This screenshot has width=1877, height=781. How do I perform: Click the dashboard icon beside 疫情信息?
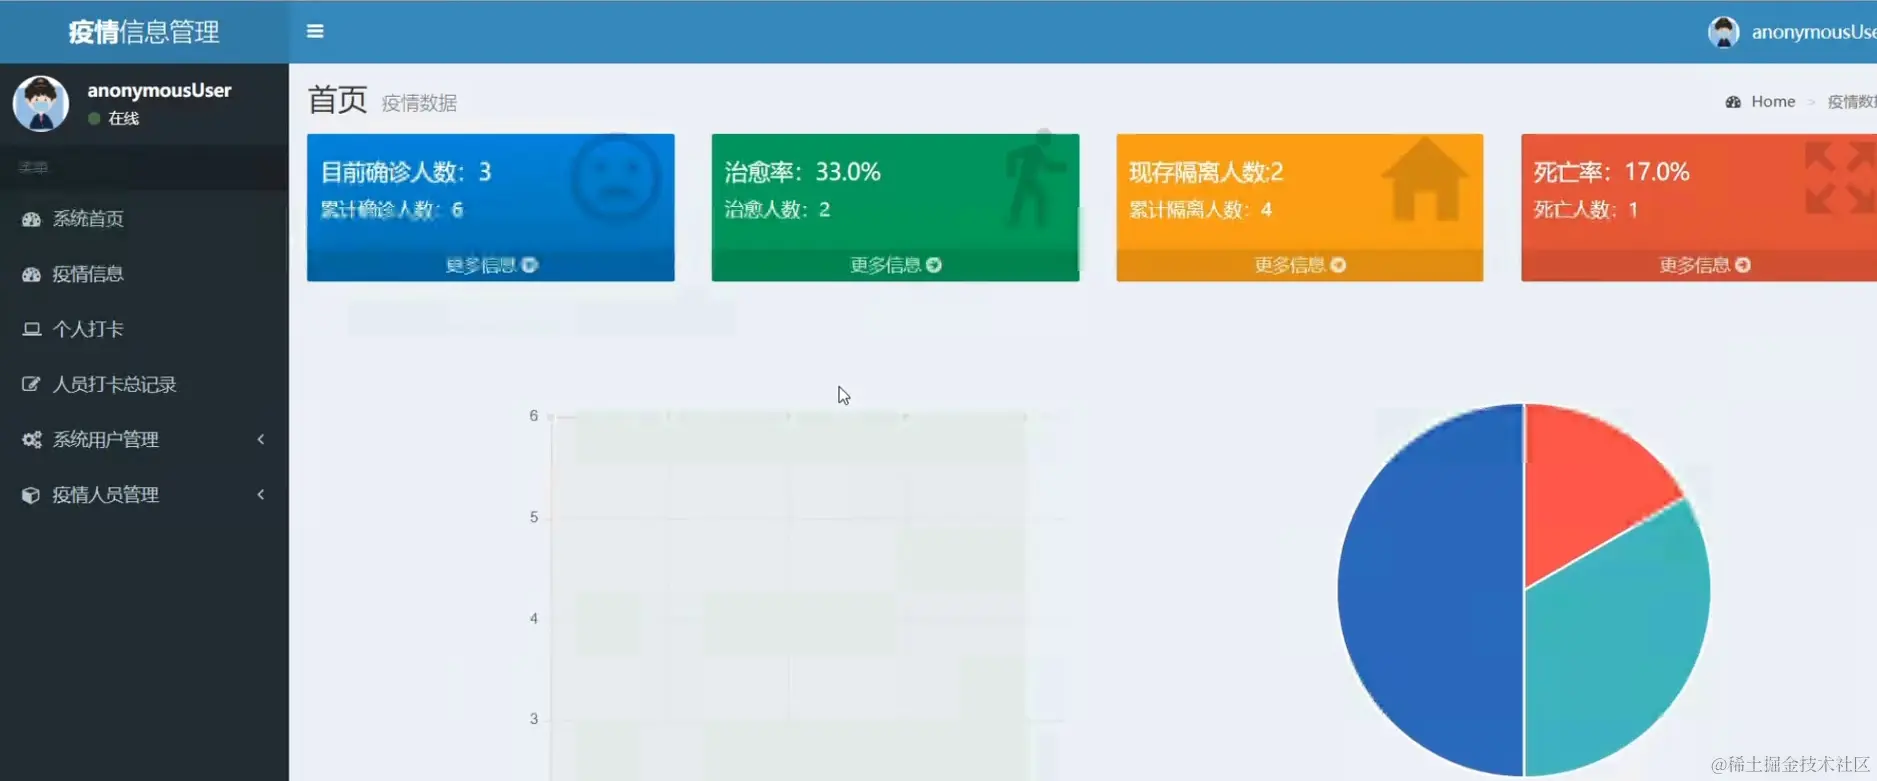click(x=32, y=274)
